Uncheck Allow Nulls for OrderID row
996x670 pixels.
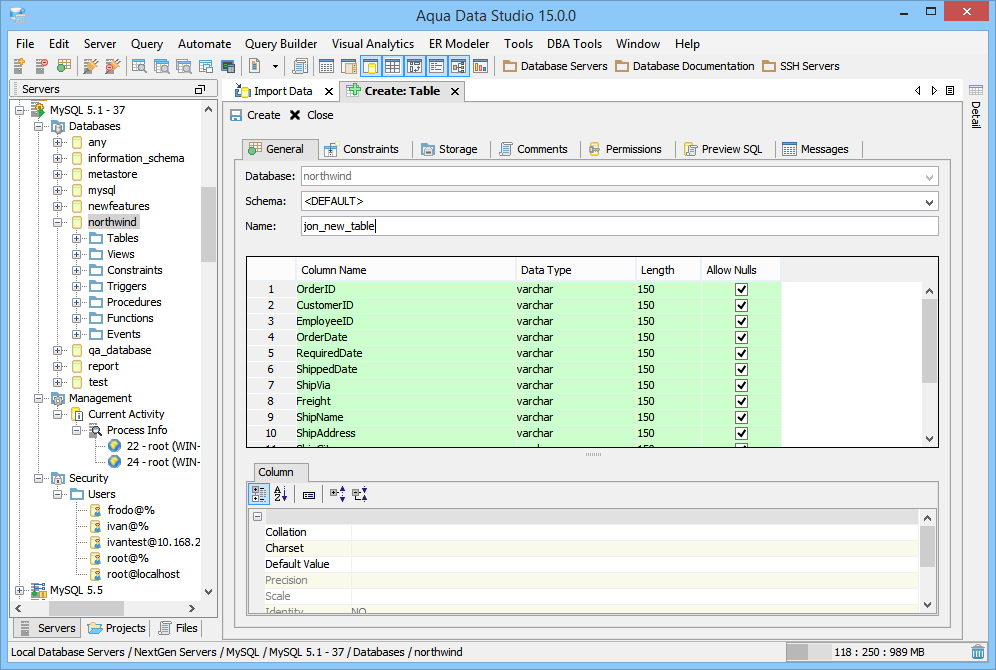[x=741, y=289]
